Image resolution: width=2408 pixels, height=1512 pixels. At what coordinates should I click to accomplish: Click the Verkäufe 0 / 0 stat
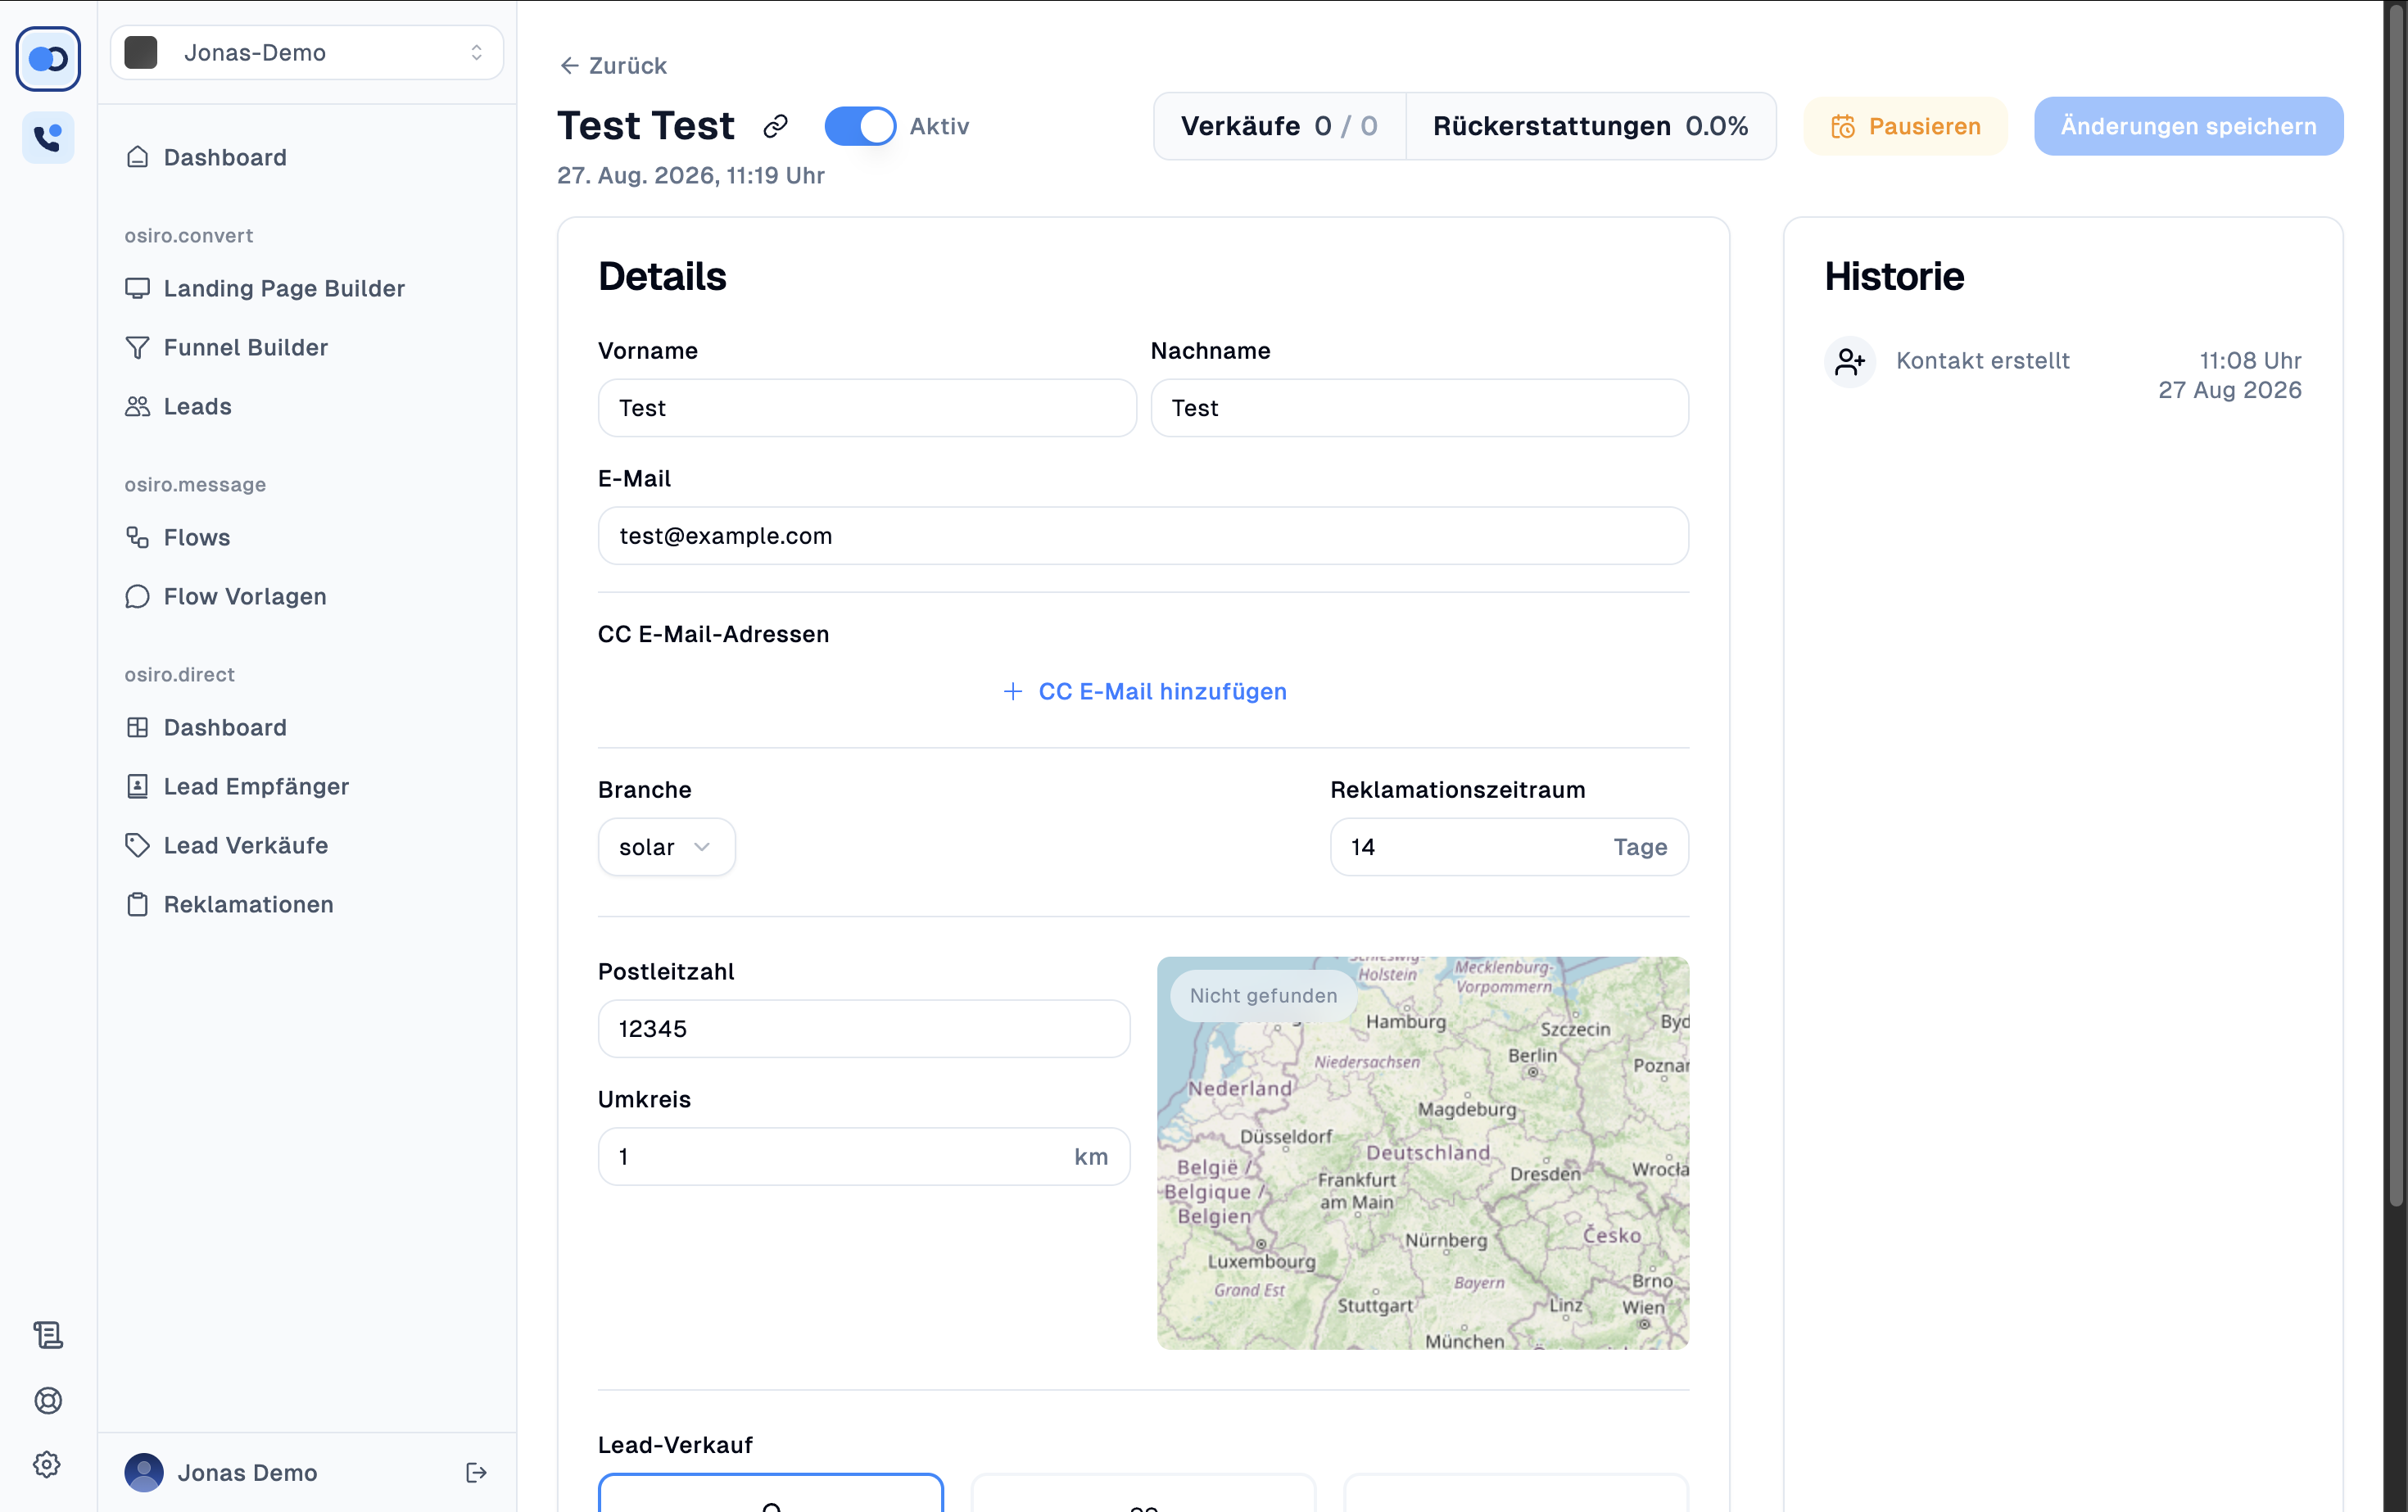click(1279, 126)
